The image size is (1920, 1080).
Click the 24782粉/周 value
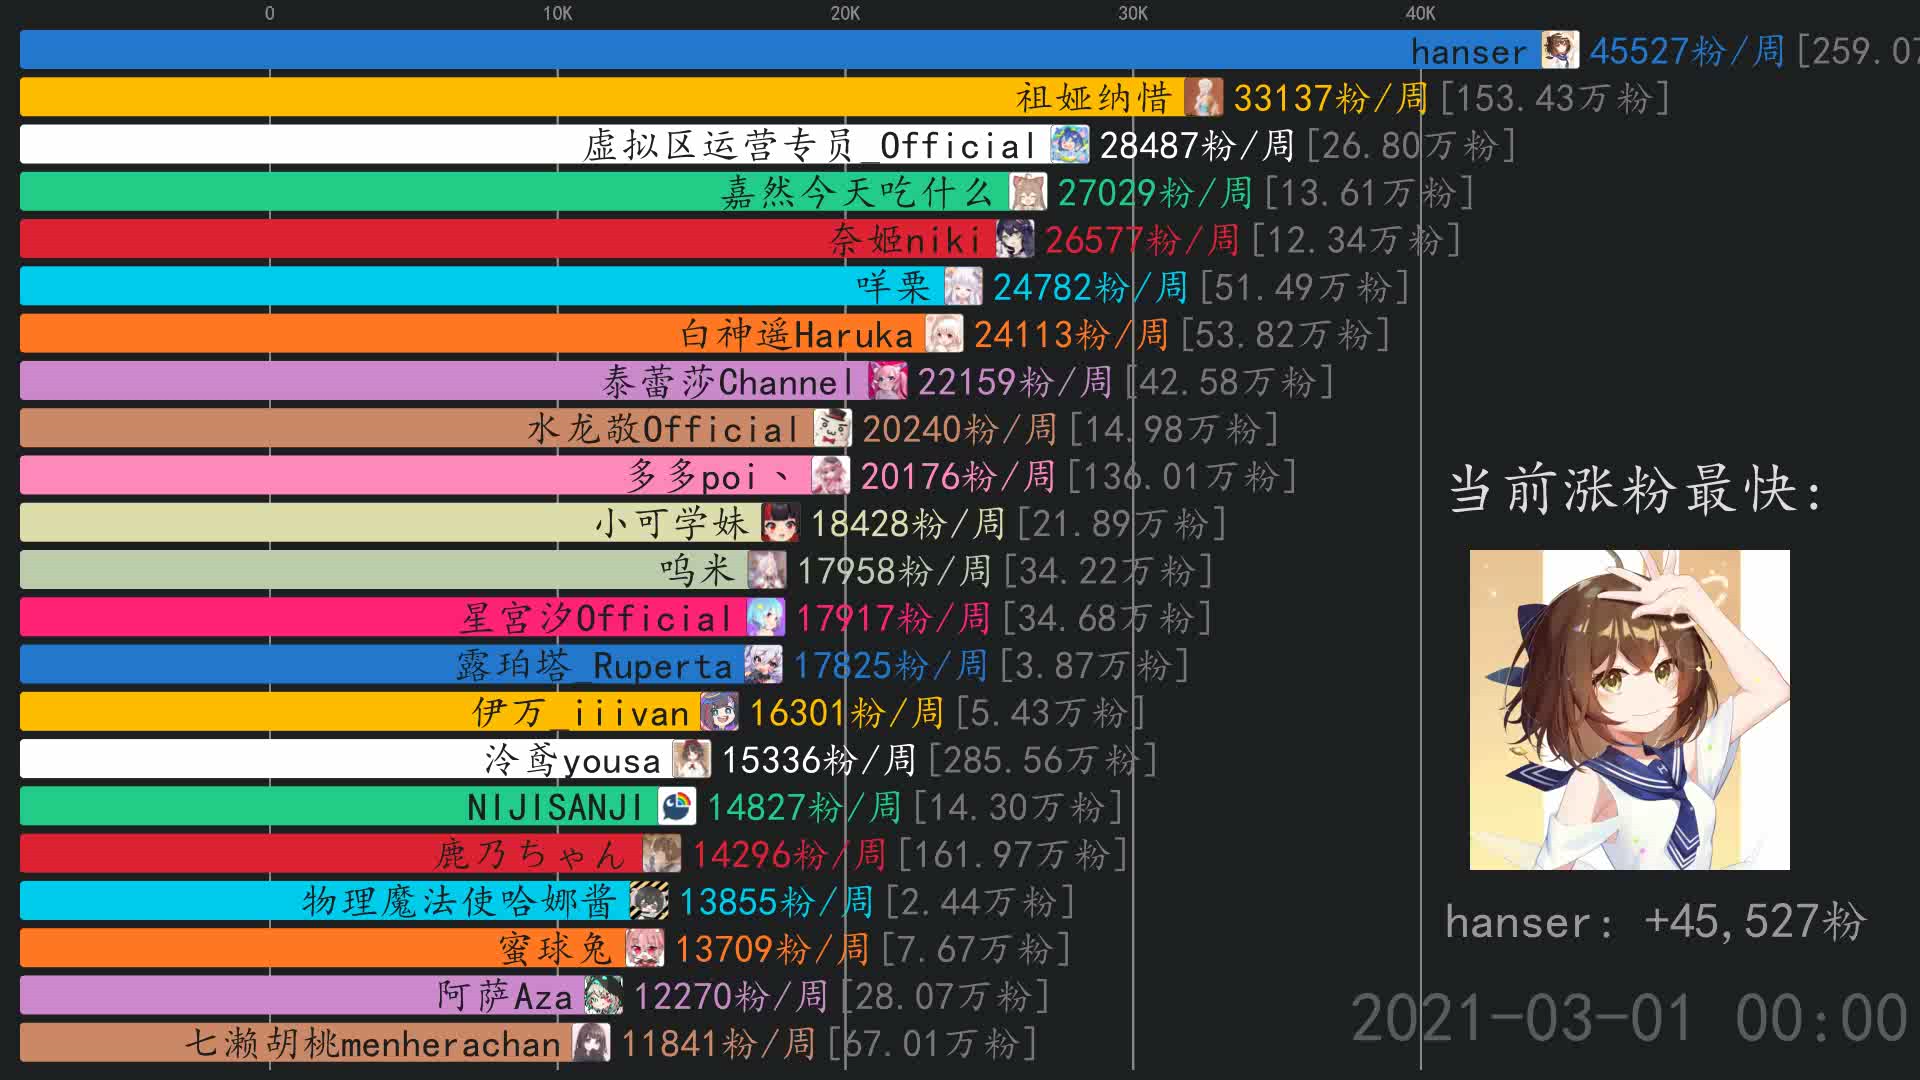(1090, 287)
